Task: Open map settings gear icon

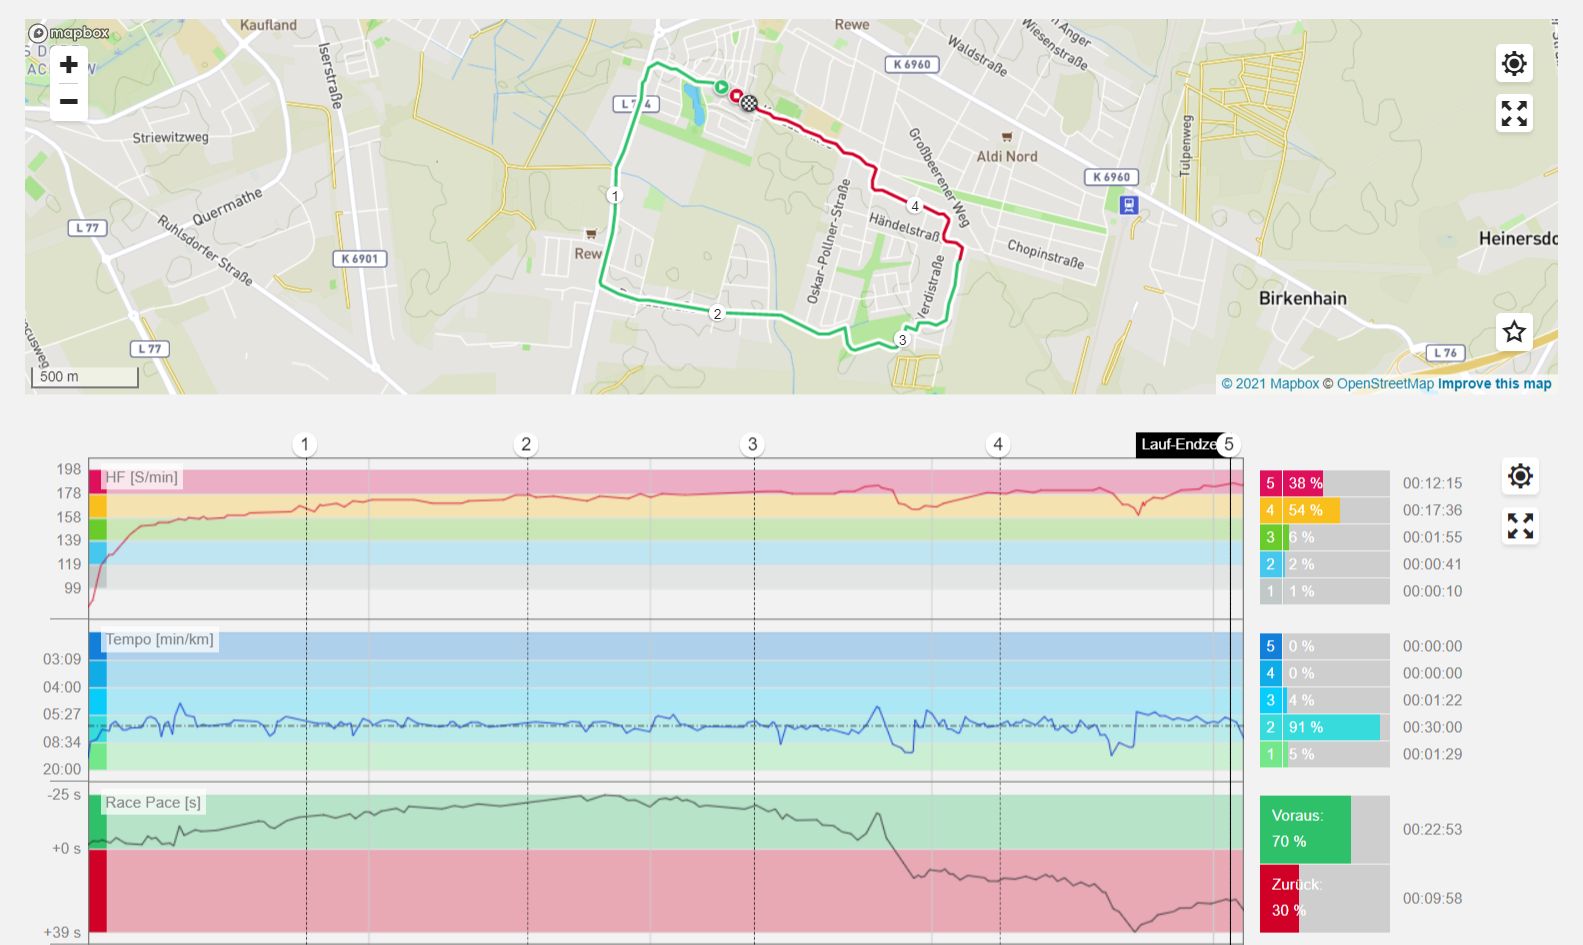Action: tap(1514, 64)
